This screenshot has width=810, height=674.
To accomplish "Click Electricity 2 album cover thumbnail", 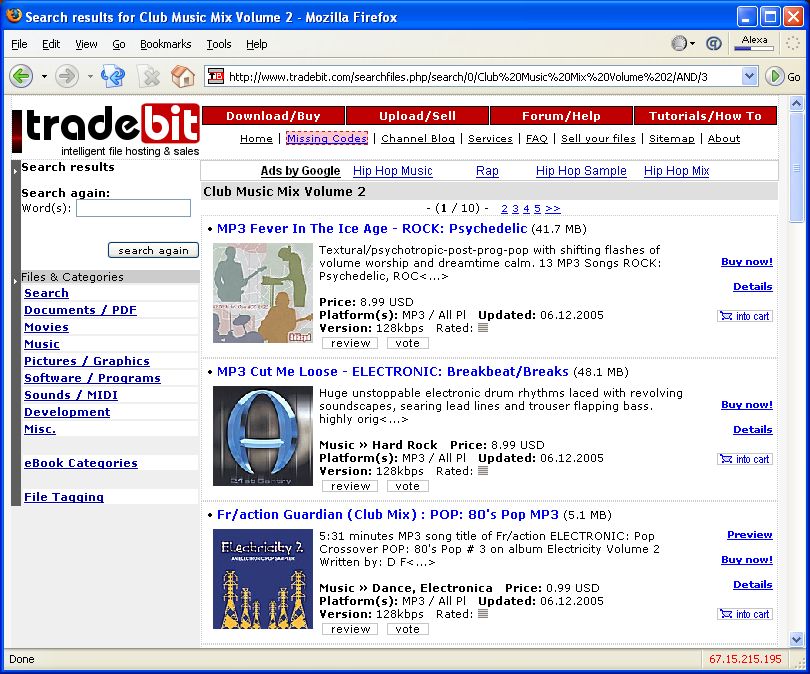I will [x=263, y=579].
